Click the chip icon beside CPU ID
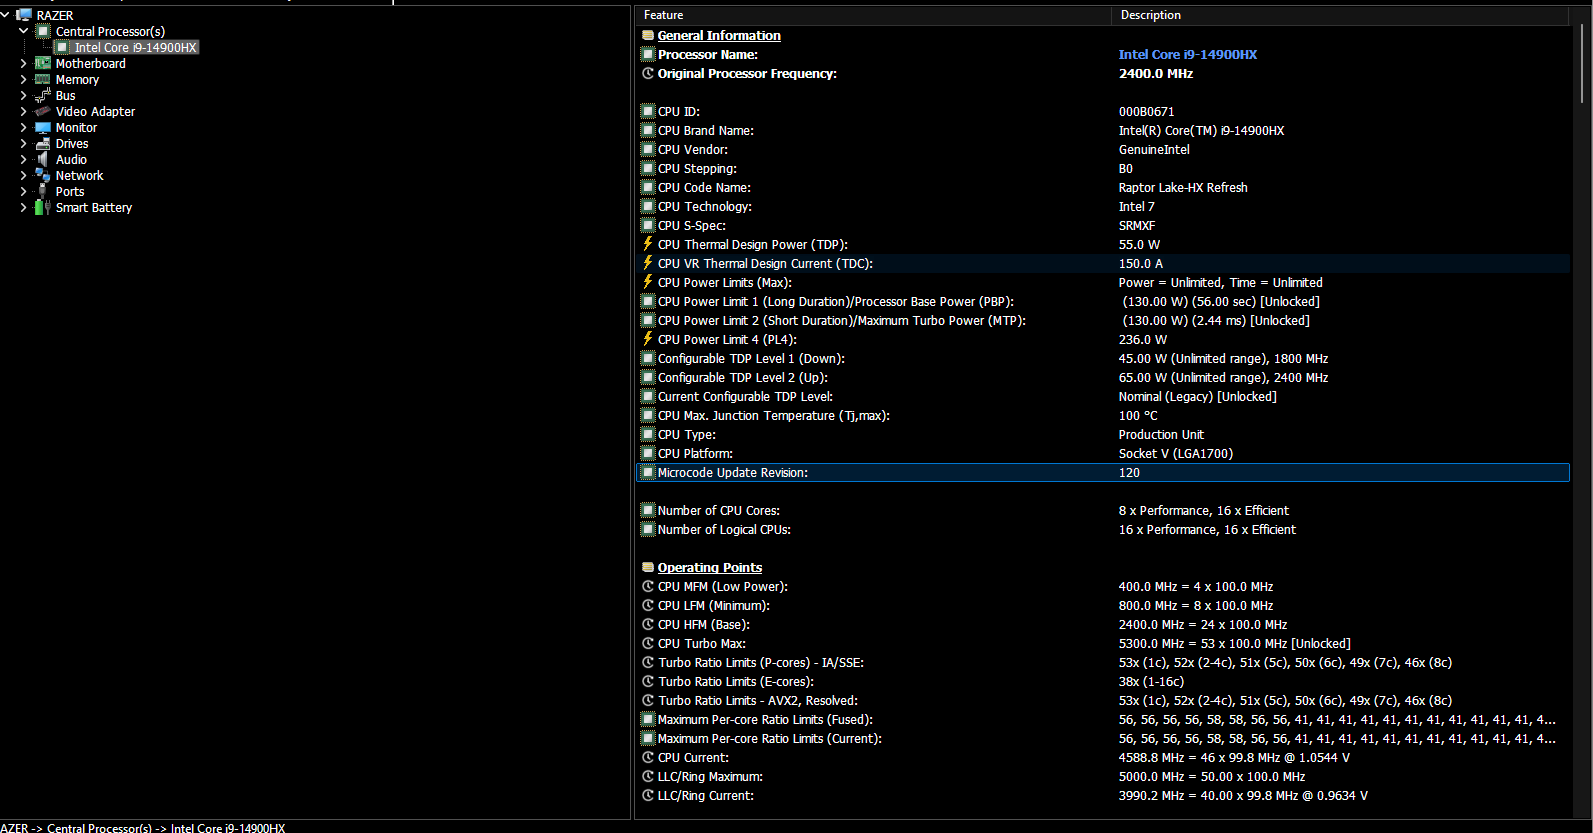 648,111
